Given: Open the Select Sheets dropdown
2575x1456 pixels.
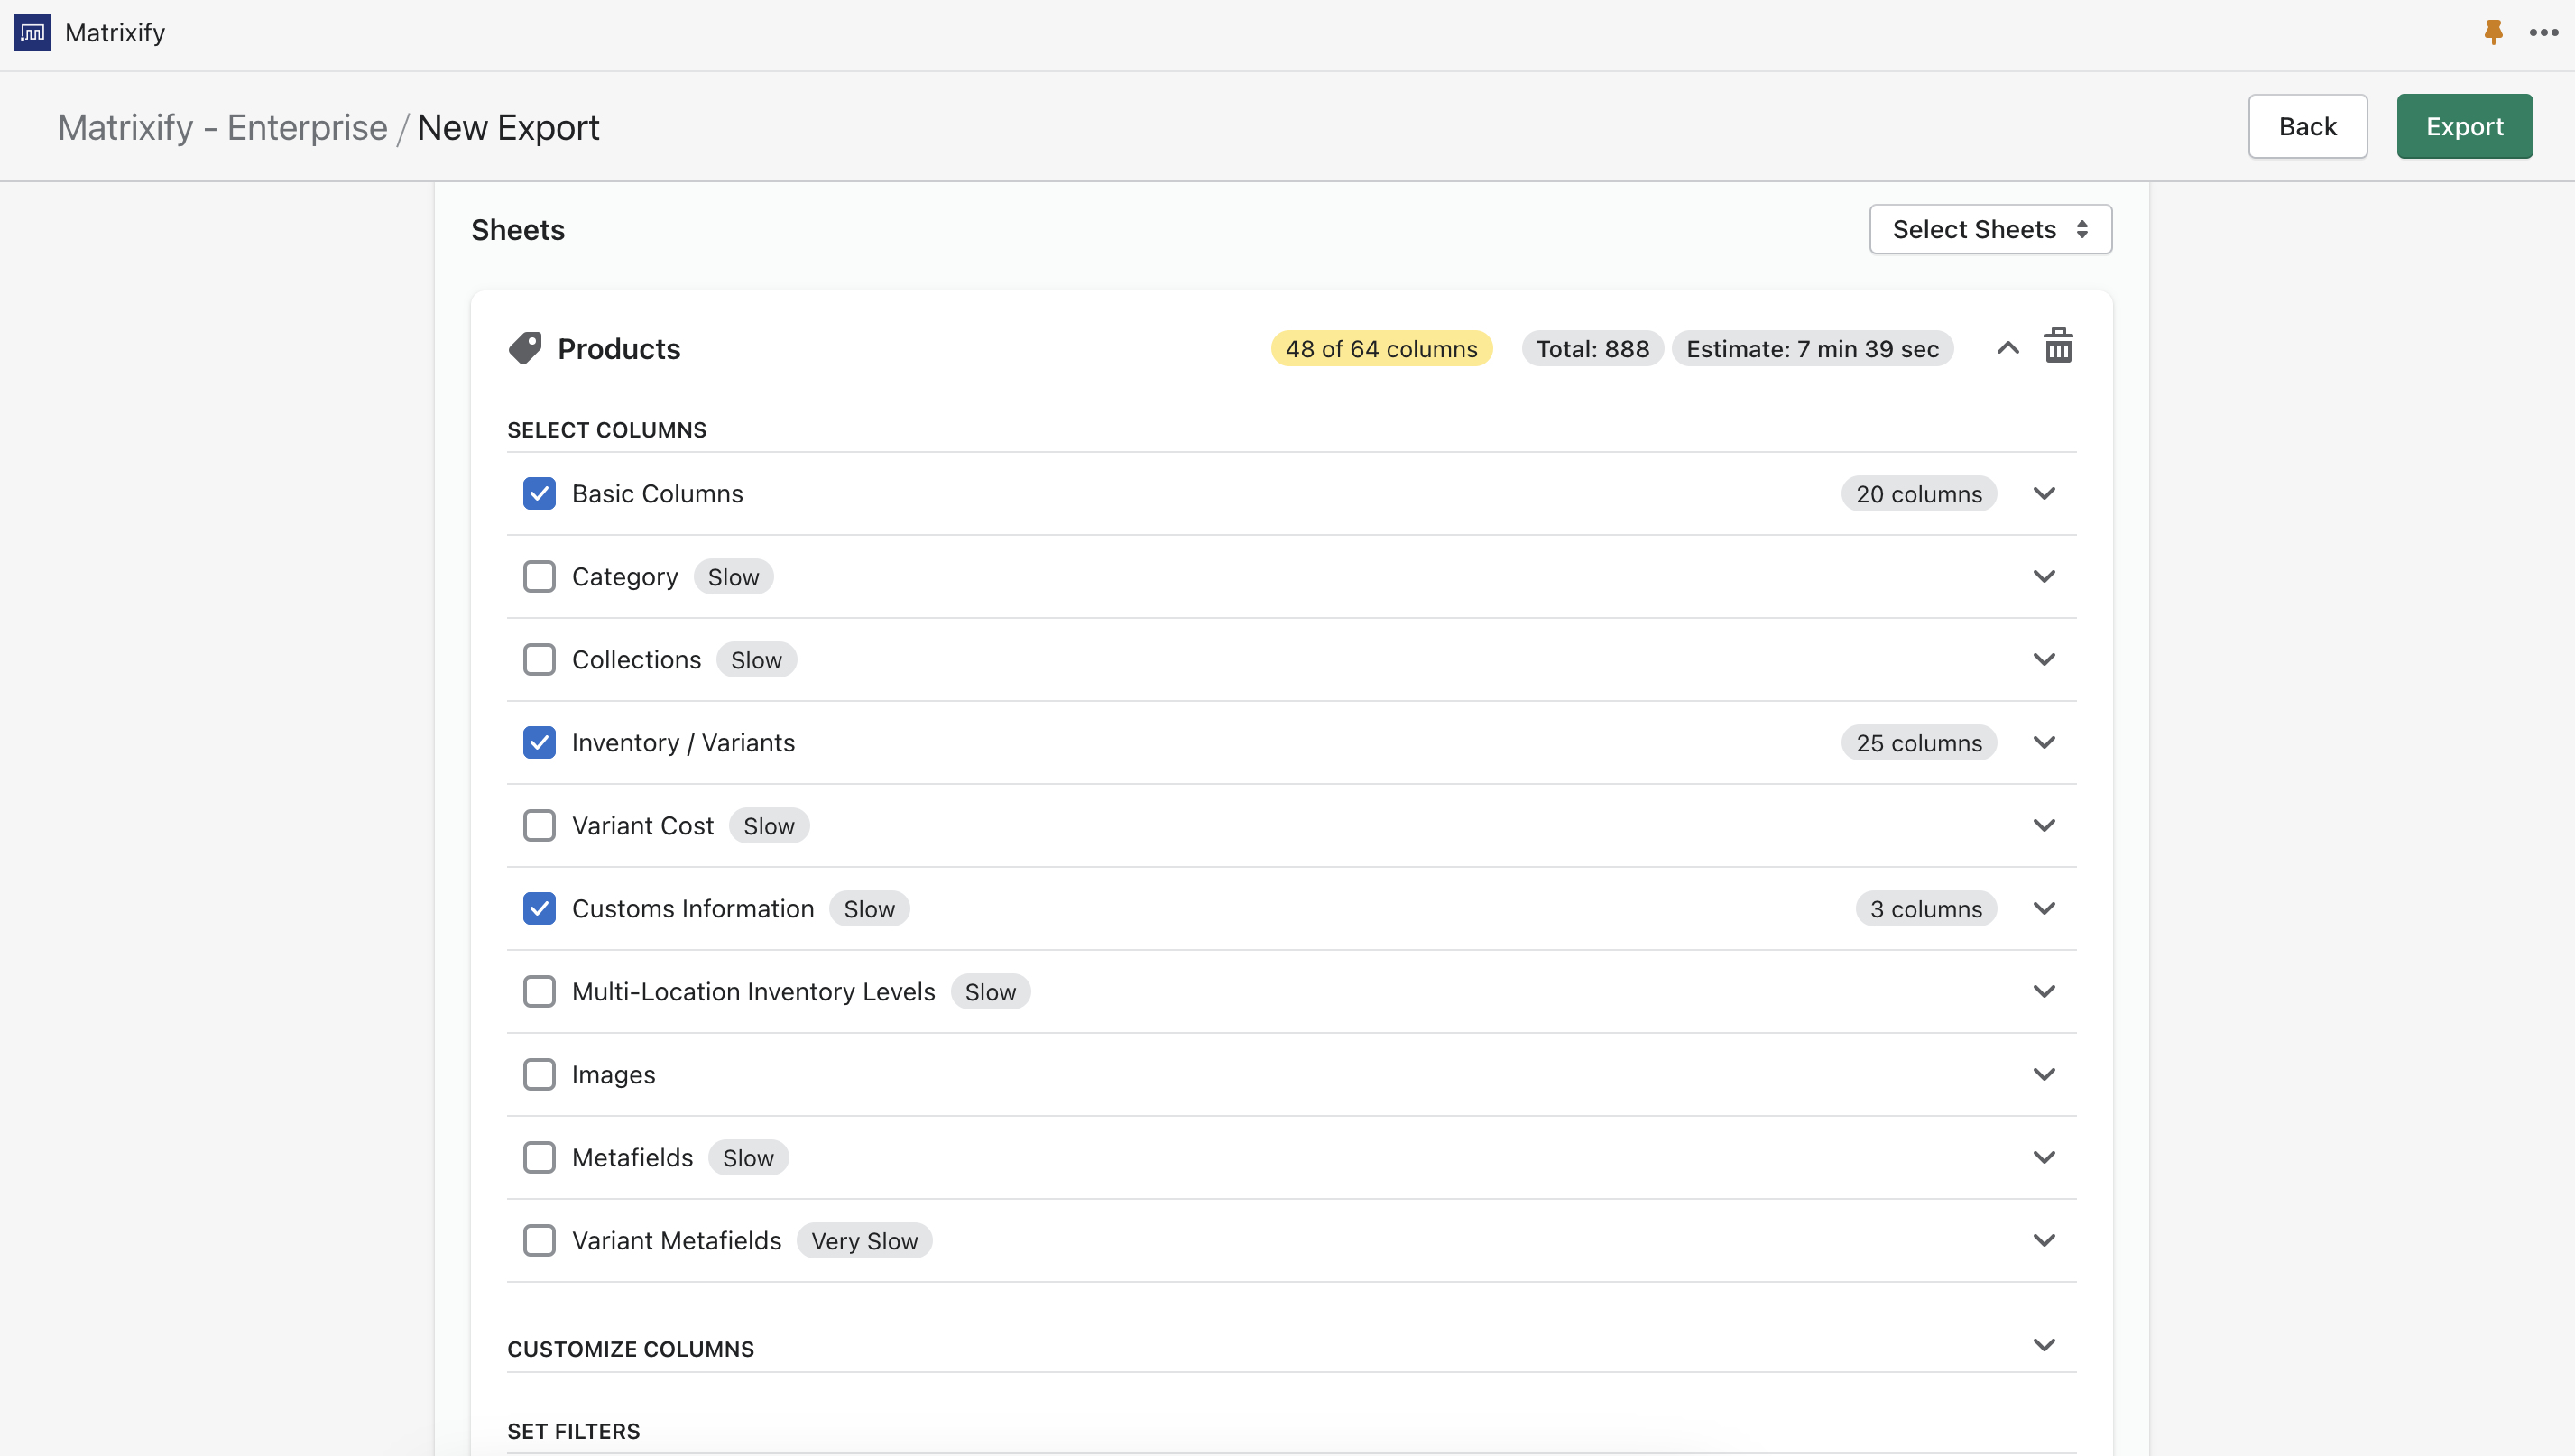Looking at the screenshot, I should (1990, 230).
